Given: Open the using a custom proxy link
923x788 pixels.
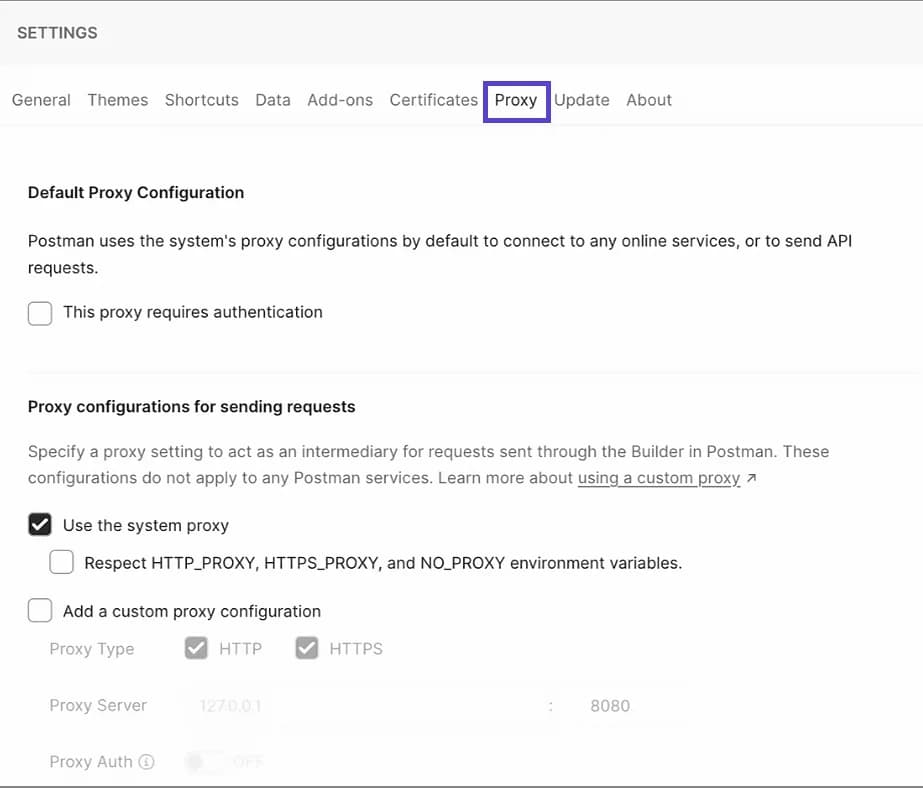Looking at the screenshot, I should pyautogui.click(x=659, y=478).
